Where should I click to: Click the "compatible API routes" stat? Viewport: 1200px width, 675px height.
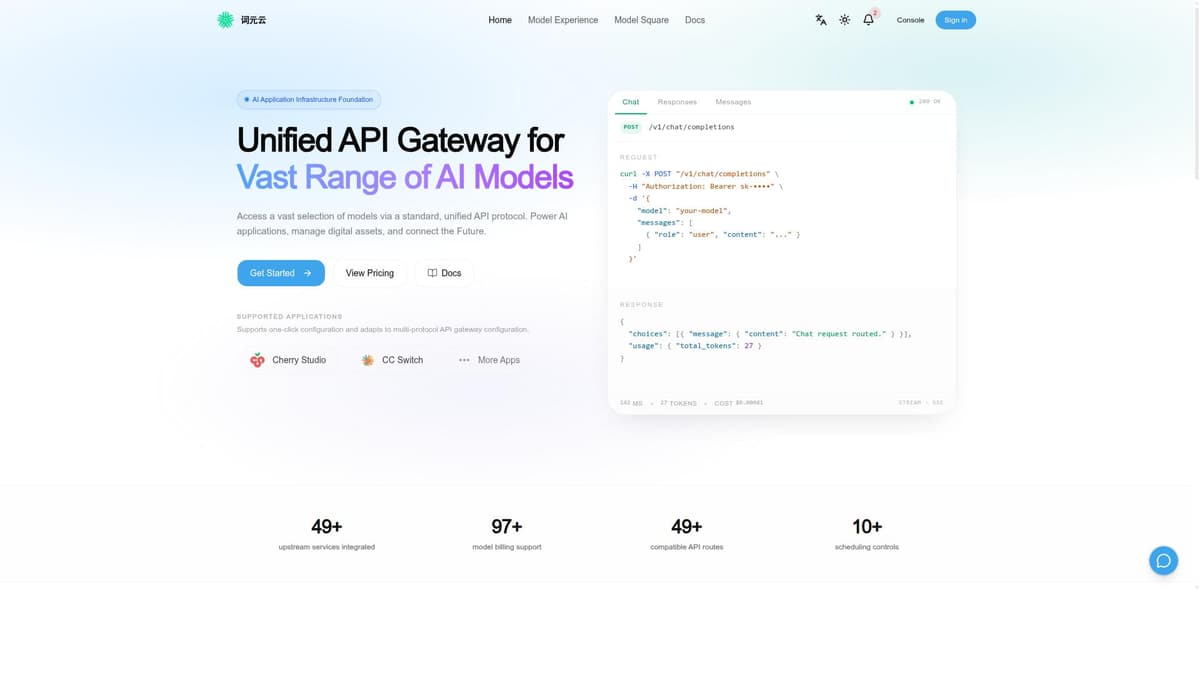coord(687,547)
